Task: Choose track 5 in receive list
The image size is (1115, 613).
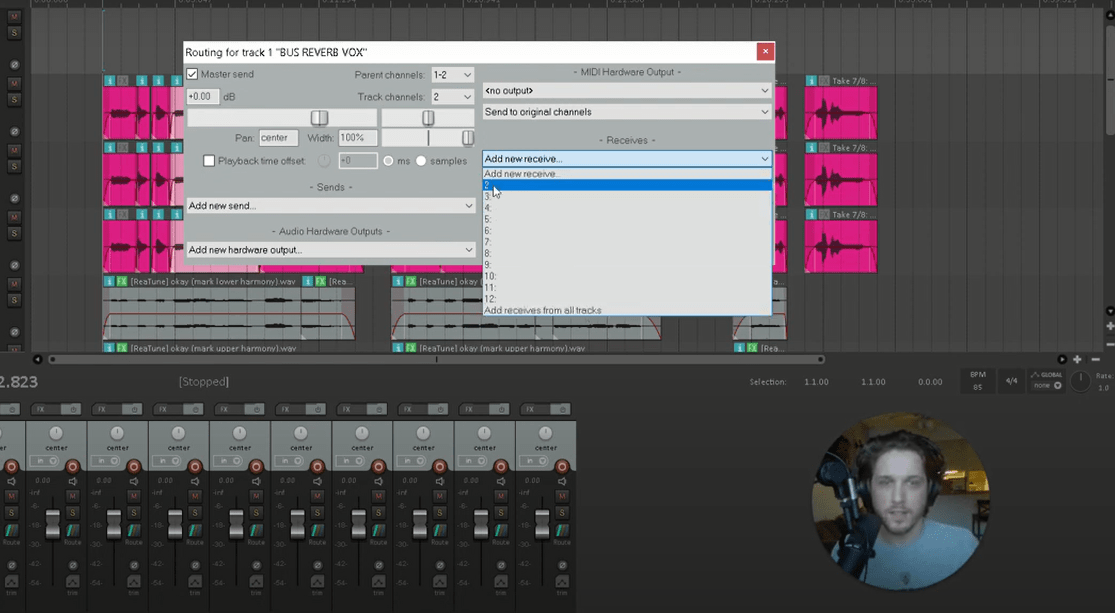Action: [x=626, y=219]
